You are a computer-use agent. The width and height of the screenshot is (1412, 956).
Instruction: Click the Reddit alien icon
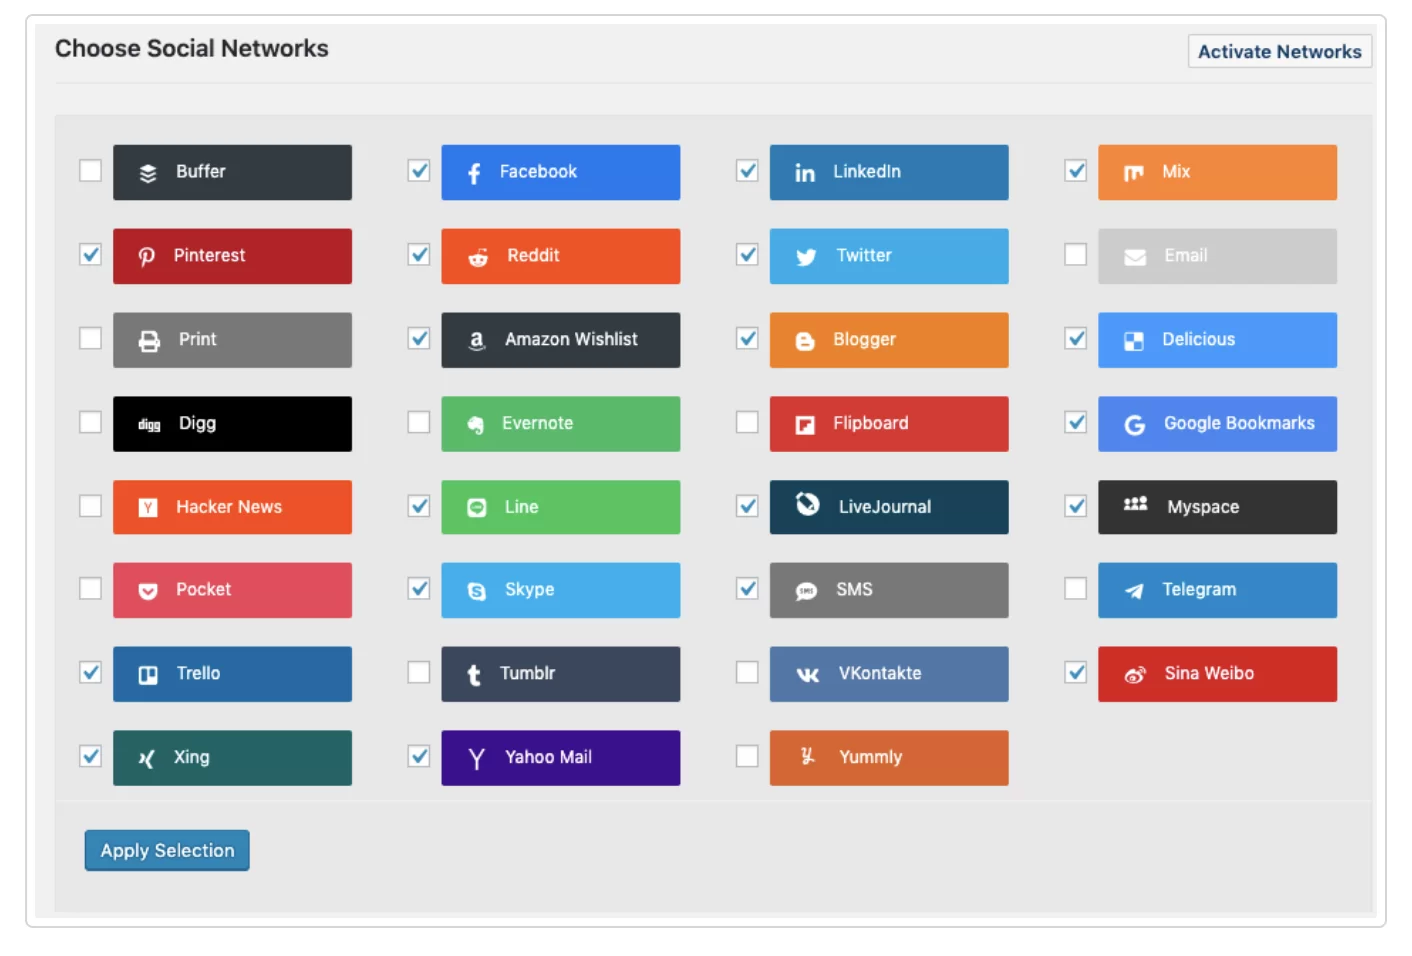pyautogui.click(x=478, y=257)
